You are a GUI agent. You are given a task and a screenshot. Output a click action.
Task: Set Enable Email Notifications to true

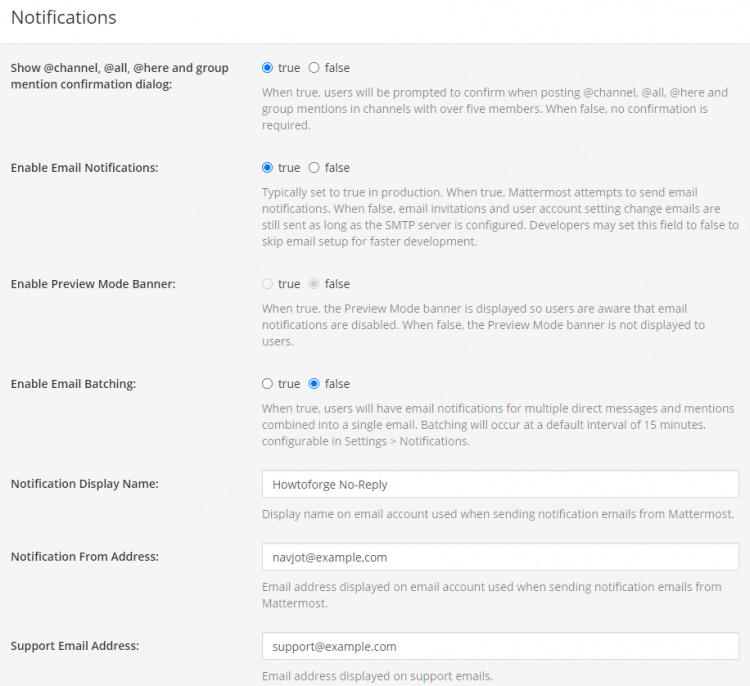pos(267,168)
